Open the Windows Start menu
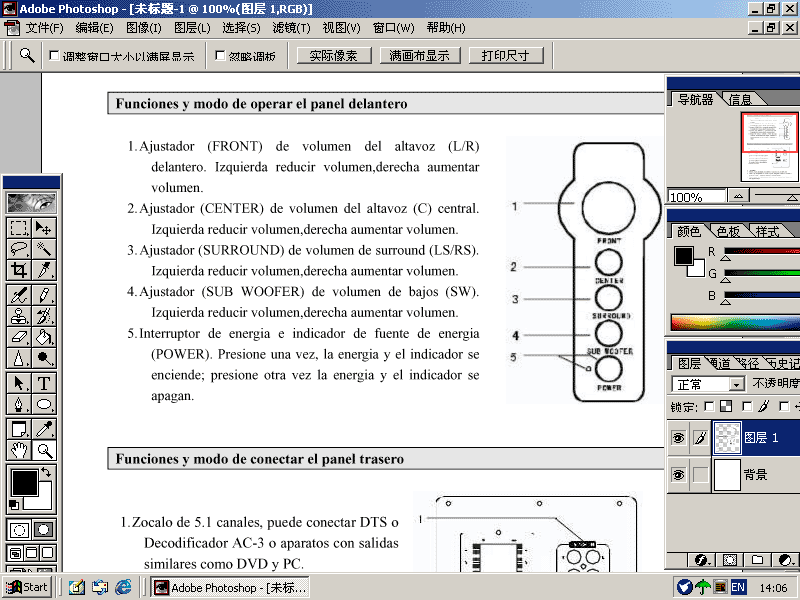Viewport: 800px width, 600px height. point(27,587)
